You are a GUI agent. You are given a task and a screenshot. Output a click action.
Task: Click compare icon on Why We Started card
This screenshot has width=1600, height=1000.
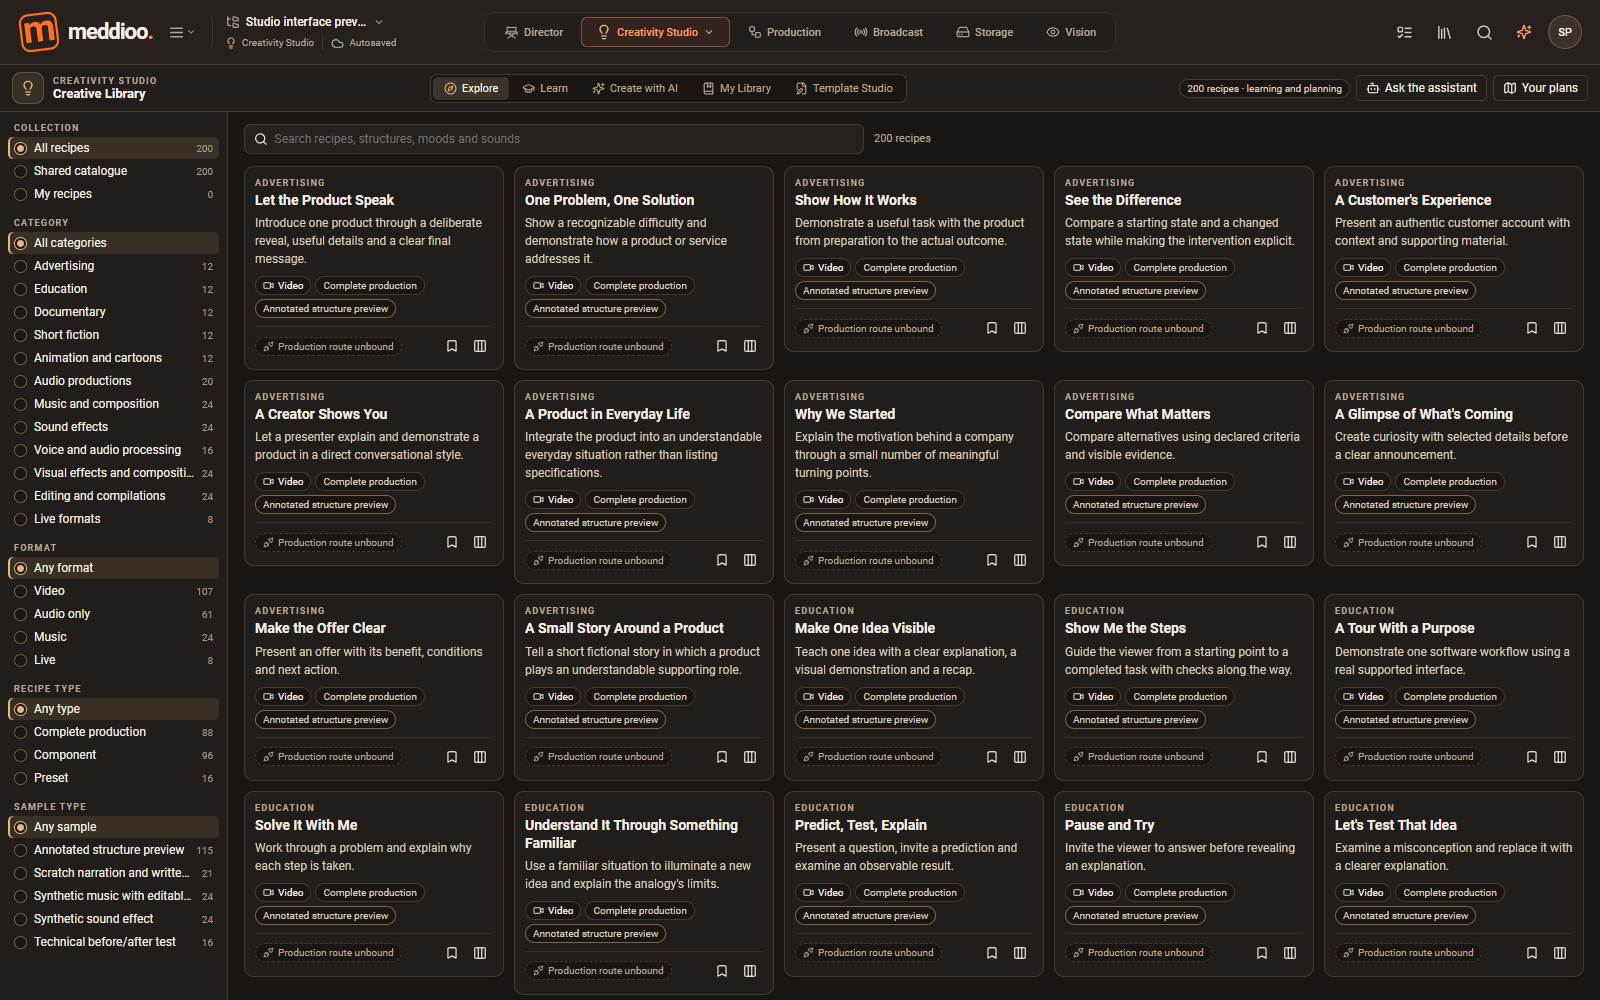click(1020, 560)
